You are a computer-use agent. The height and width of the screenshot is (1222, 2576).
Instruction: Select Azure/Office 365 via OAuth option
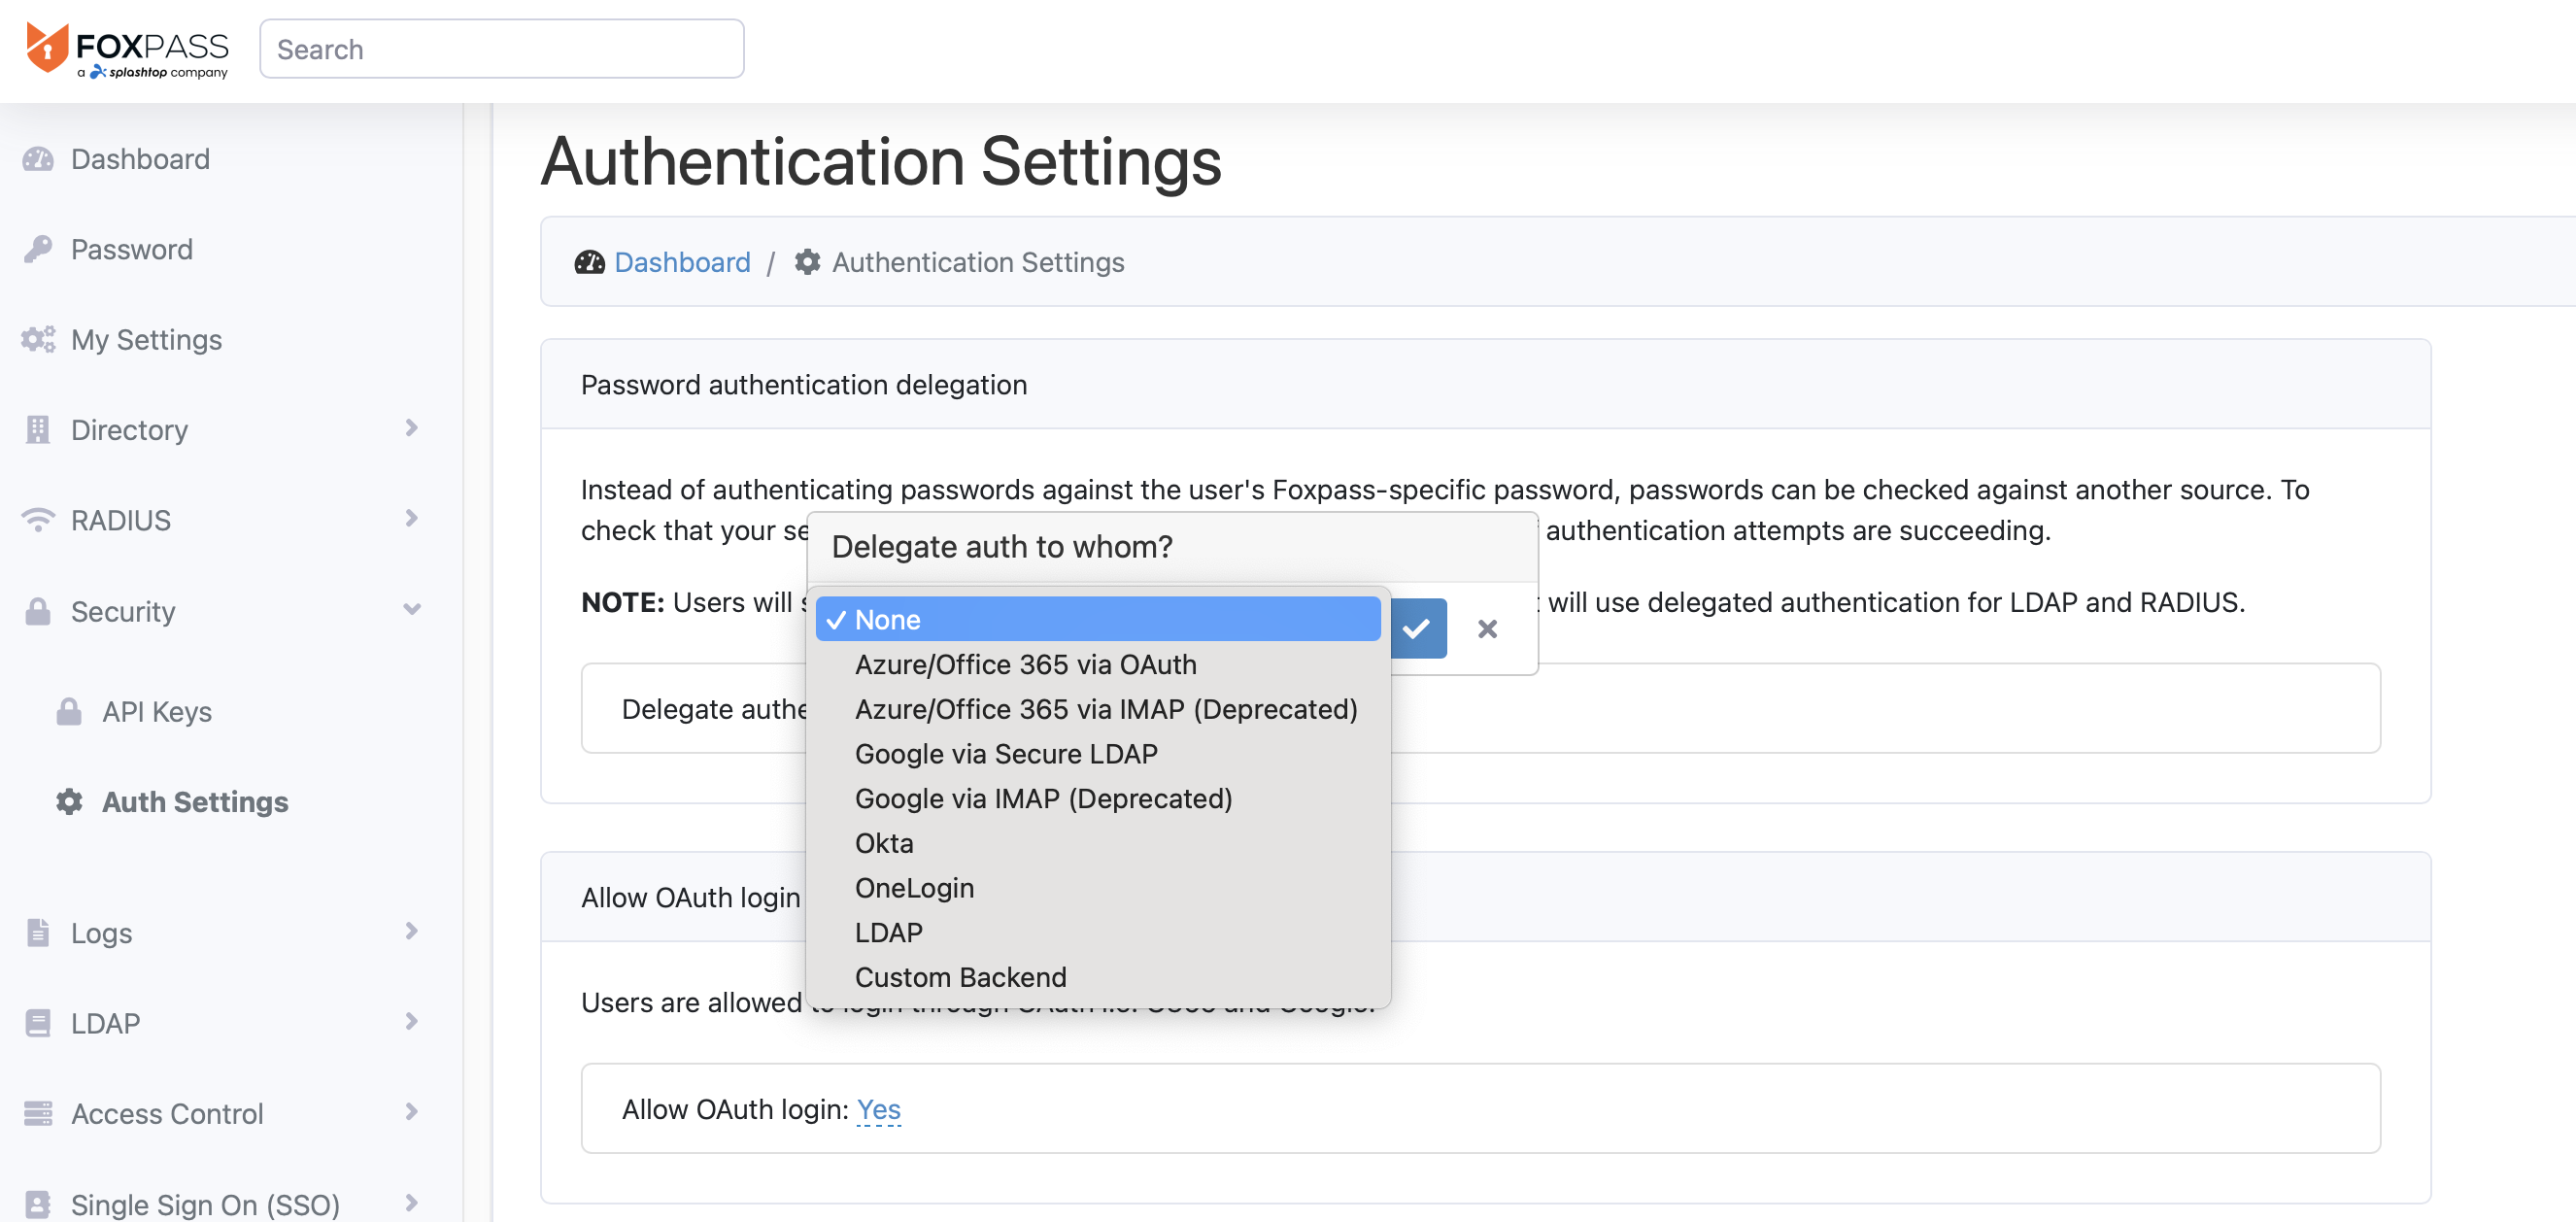pos(1025,665)
